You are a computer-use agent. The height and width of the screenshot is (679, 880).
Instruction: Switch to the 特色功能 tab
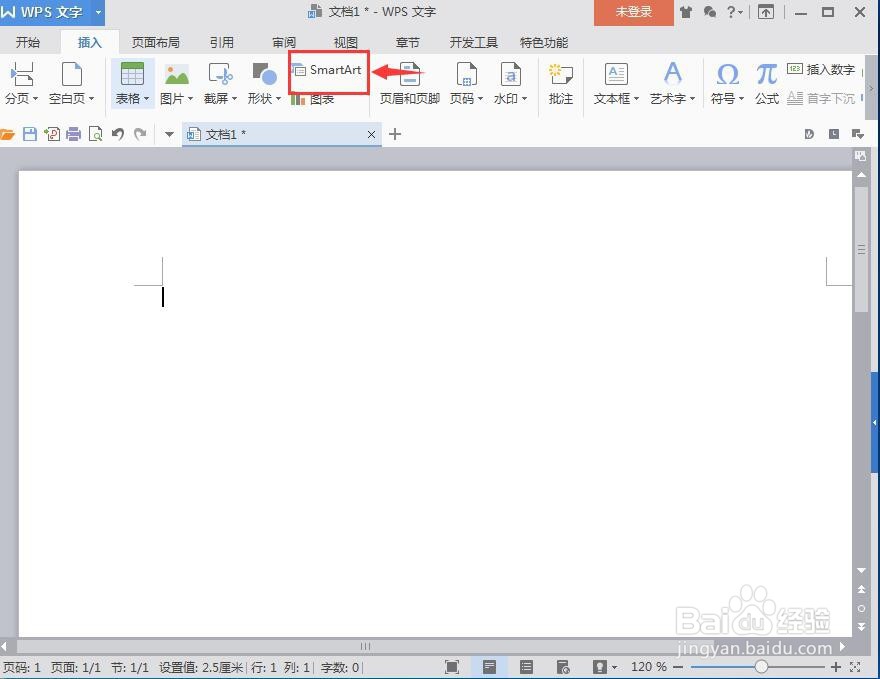point(544,43)
